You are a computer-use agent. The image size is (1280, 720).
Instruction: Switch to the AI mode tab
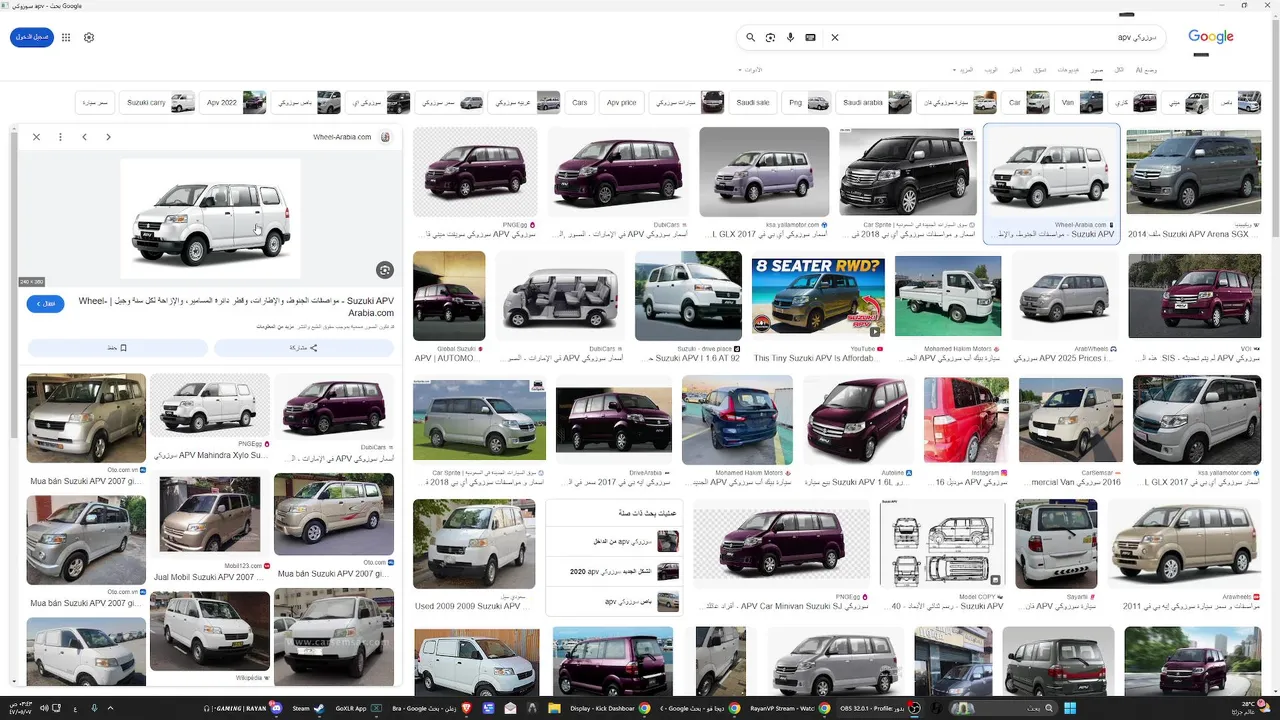[1146, 70]
